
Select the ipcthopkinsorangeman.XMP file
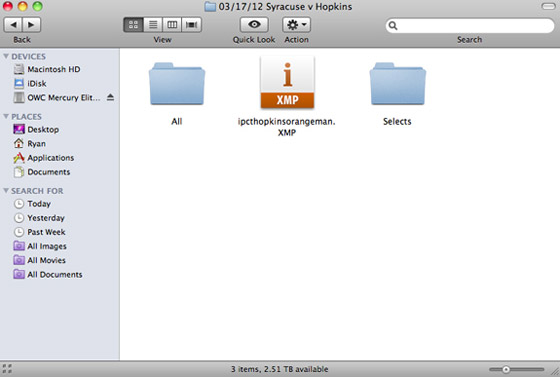[287, 96]
